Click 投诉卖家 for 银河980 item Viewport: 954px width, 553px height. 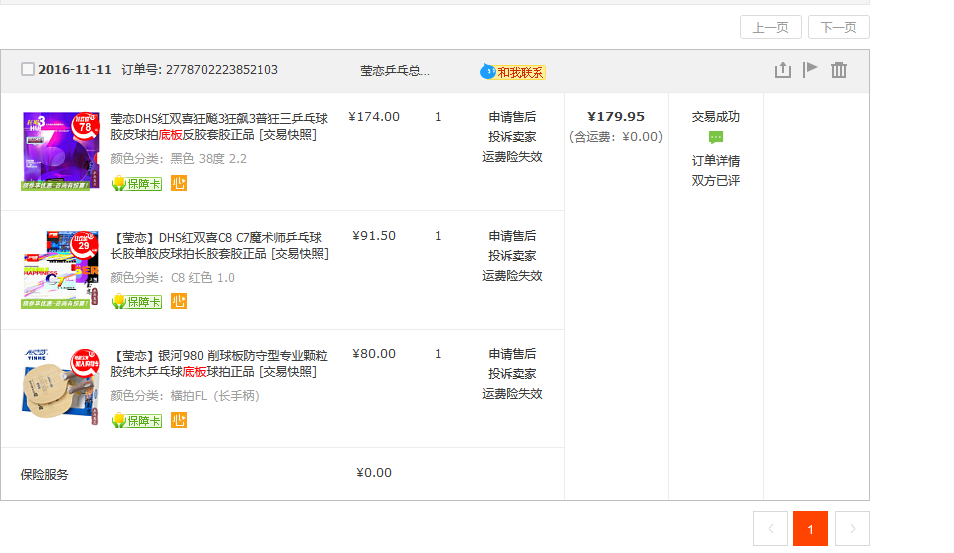pos(512,374)
